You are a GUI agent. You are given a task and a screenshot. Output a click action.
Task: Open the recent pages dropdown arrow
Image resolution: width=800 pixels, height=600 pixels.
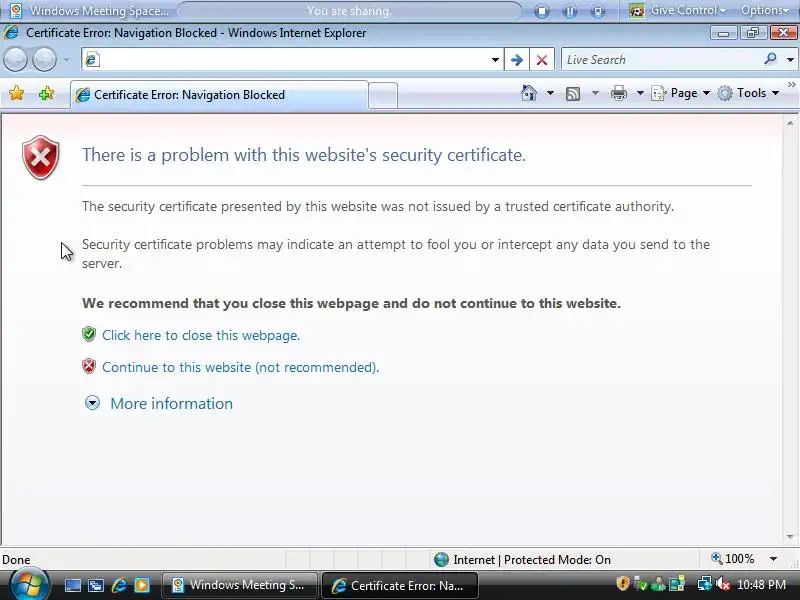point(67,60)
